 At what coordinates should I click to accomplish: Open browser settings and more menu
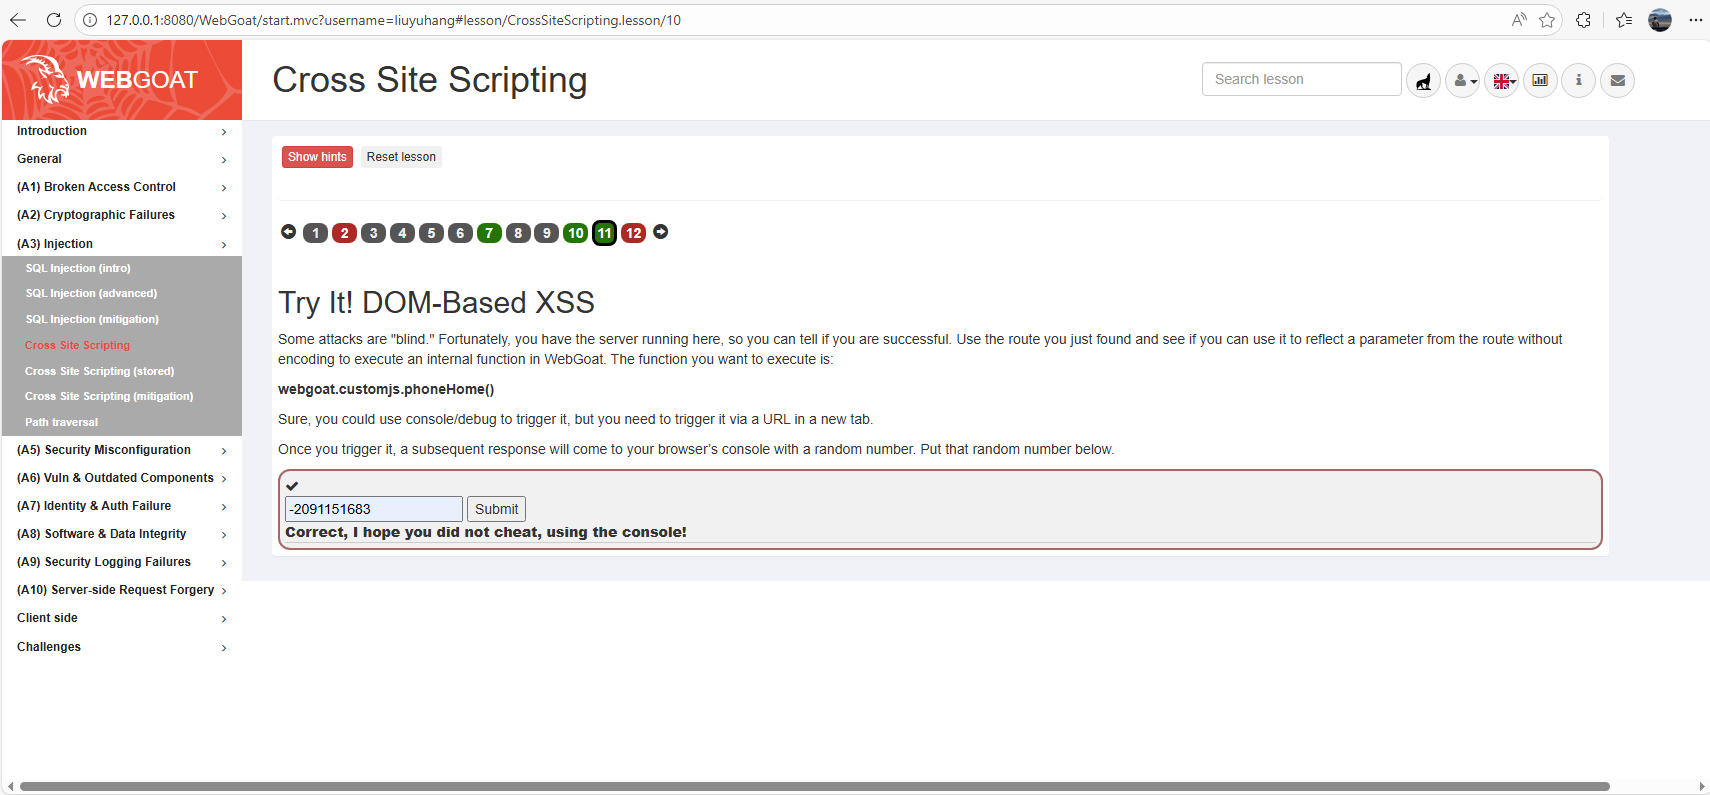coord(1696,20)
